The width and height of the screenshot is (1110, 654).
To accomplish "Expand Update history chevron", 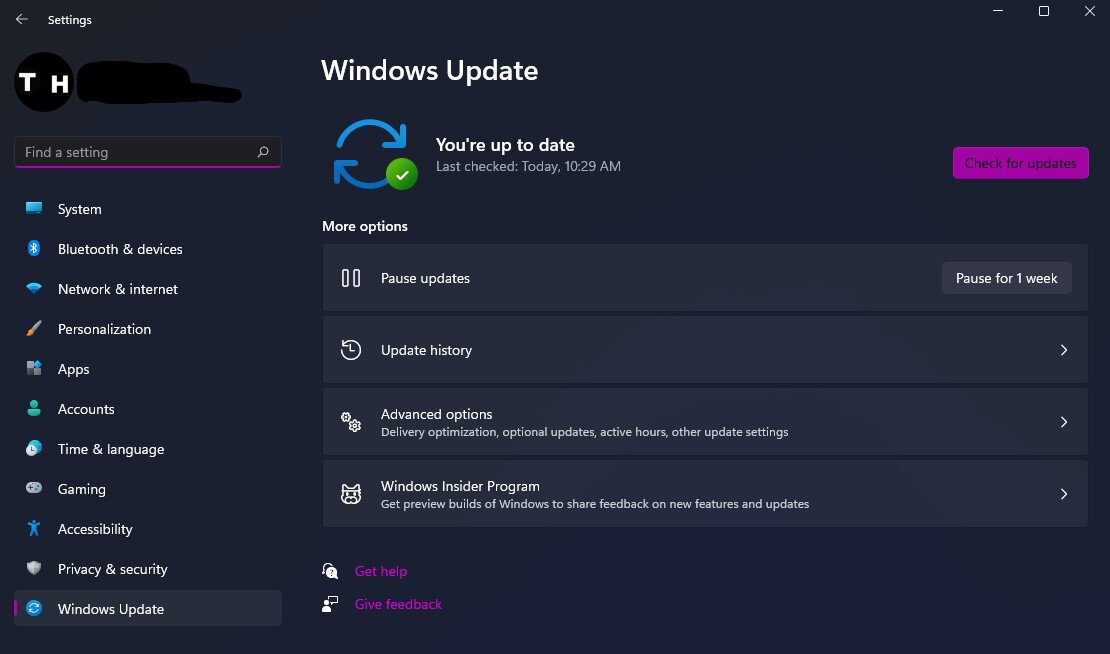I will point(1063,350).
